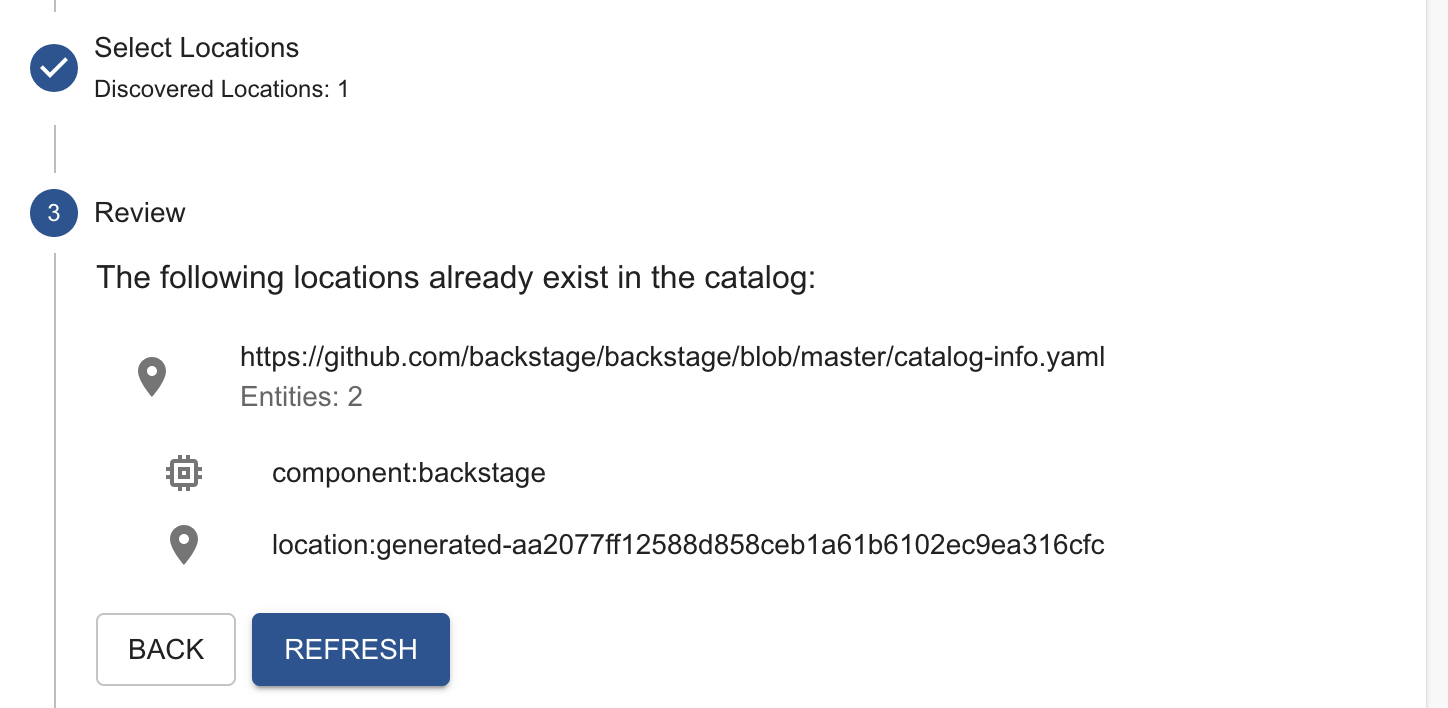Click the numbered circle icon for Review step
The width and height of the screenshot is (1448, 708).
[53, 213]
